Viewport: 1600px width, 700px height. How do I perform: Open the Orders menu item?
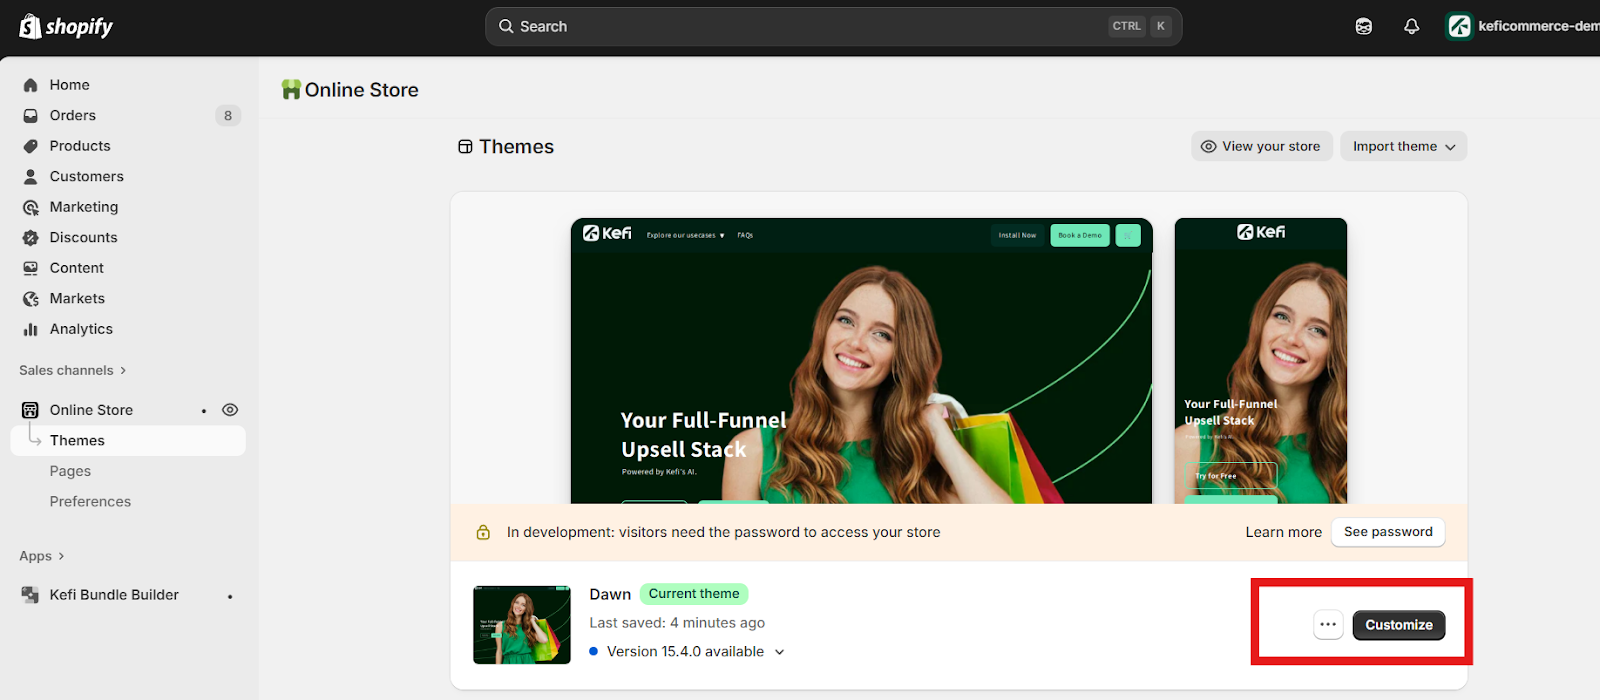point(73,116)
